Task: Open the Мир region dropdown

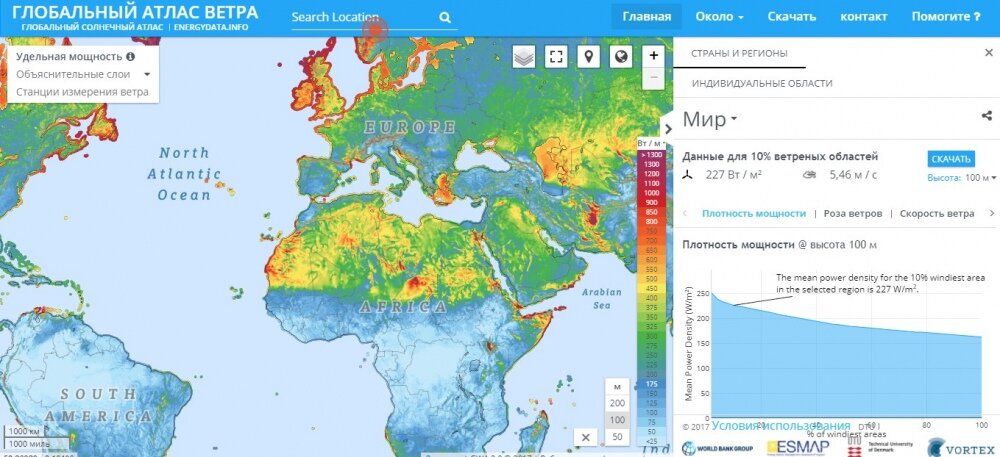Action: coord(710,119)
